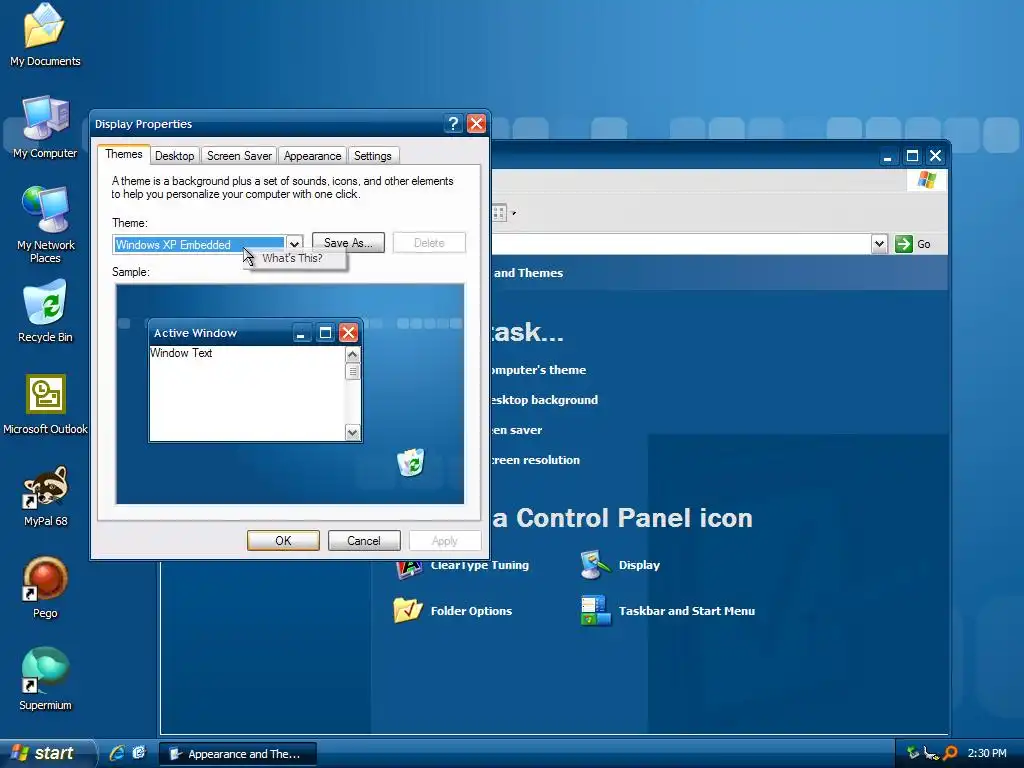
Task: Choose the What's This? context menu item
Action: (x=293, y=258)
